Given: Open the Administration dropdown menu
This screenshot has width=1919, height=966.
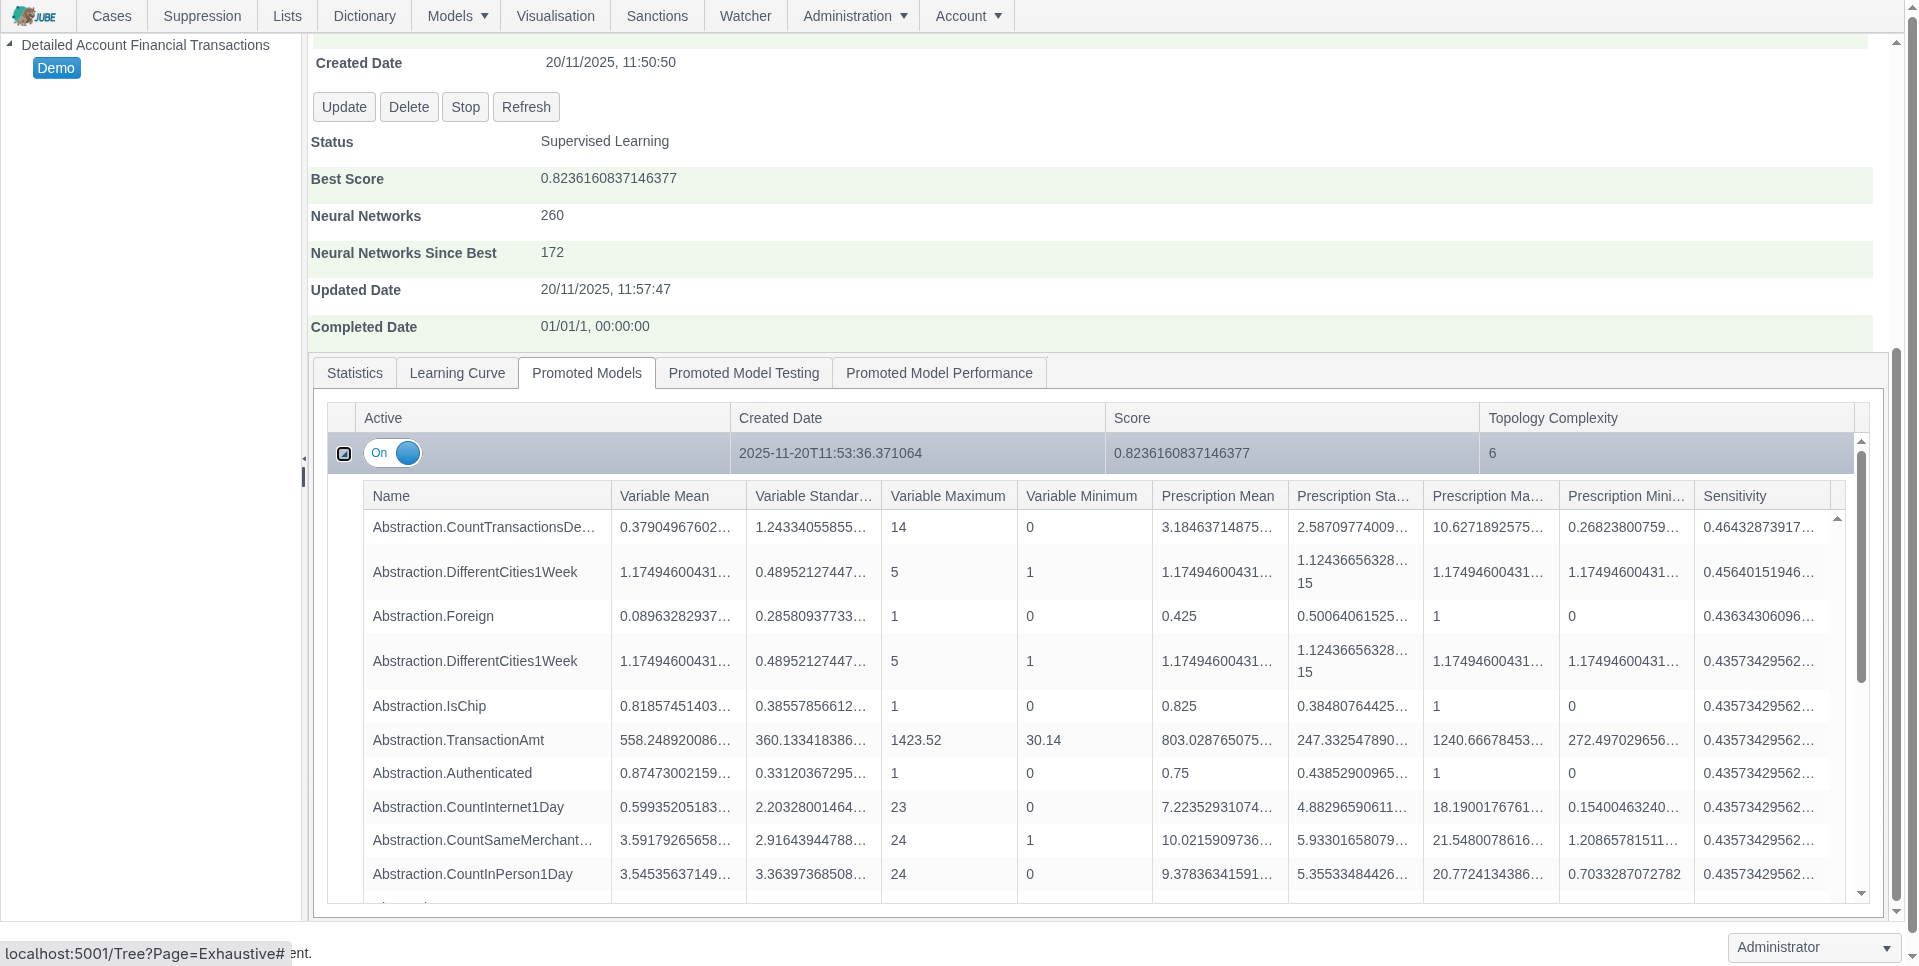Looking at the screenshot, I should coord(854,16).
